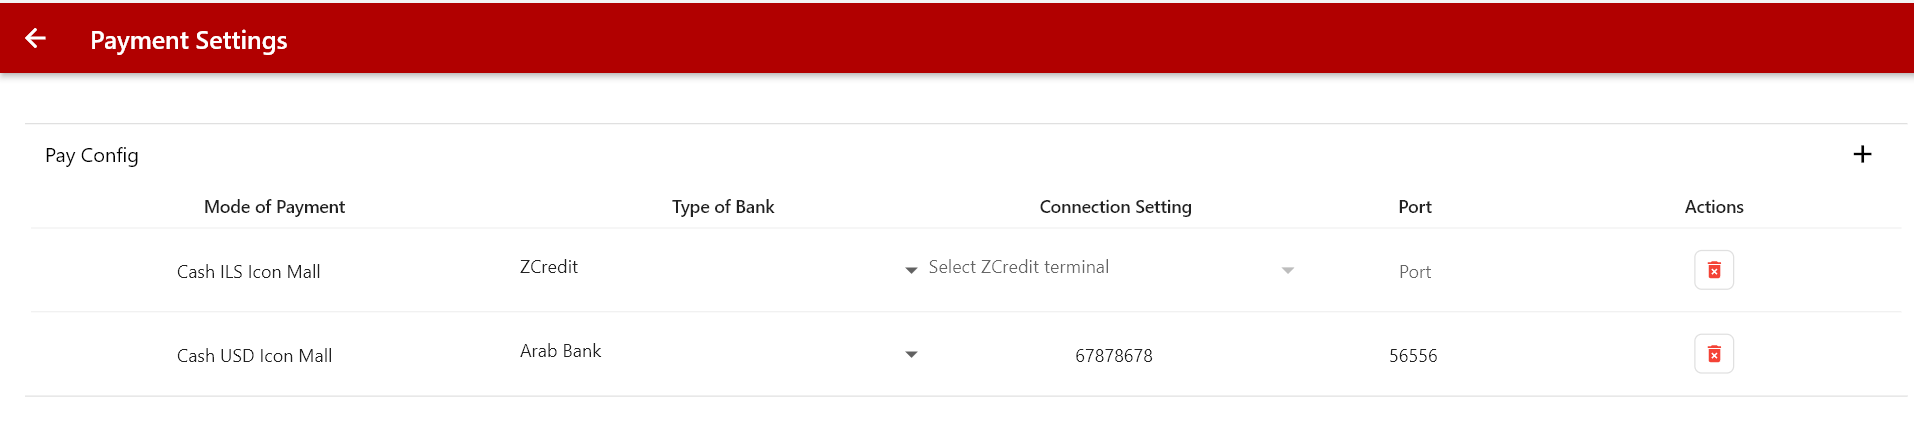Delete the Cash USD Icon Mall row
Image resolution: width=1914 pixels, height=431 pixels.
(1713, 354)
